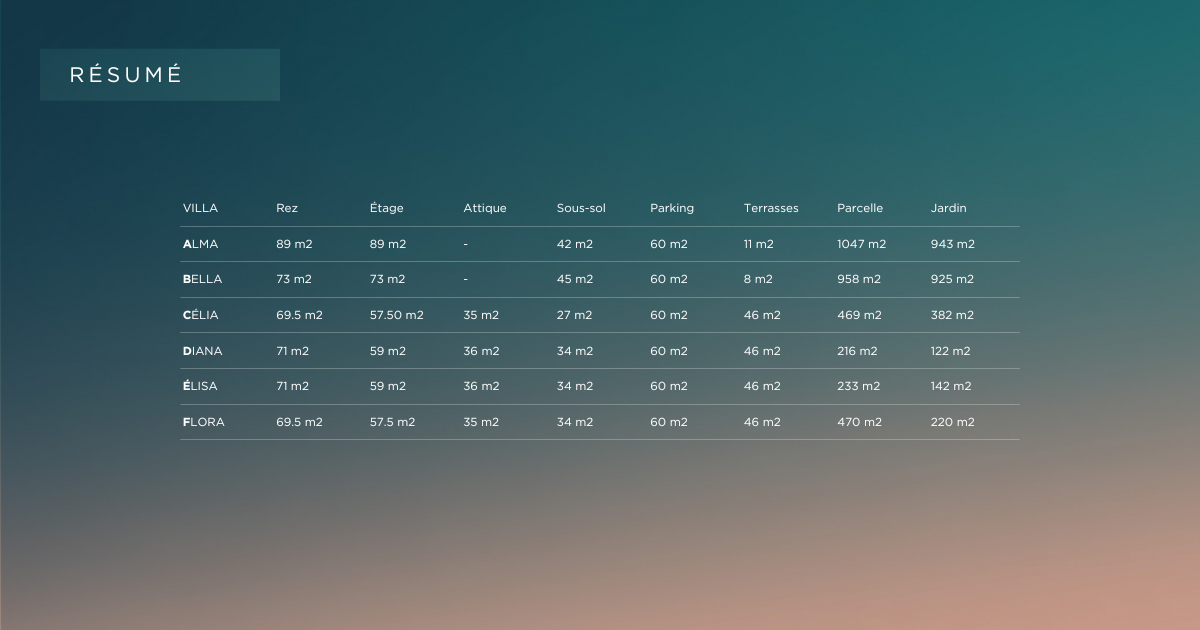
Task: Click the Rez column header
Action: (x=287, y=208)
